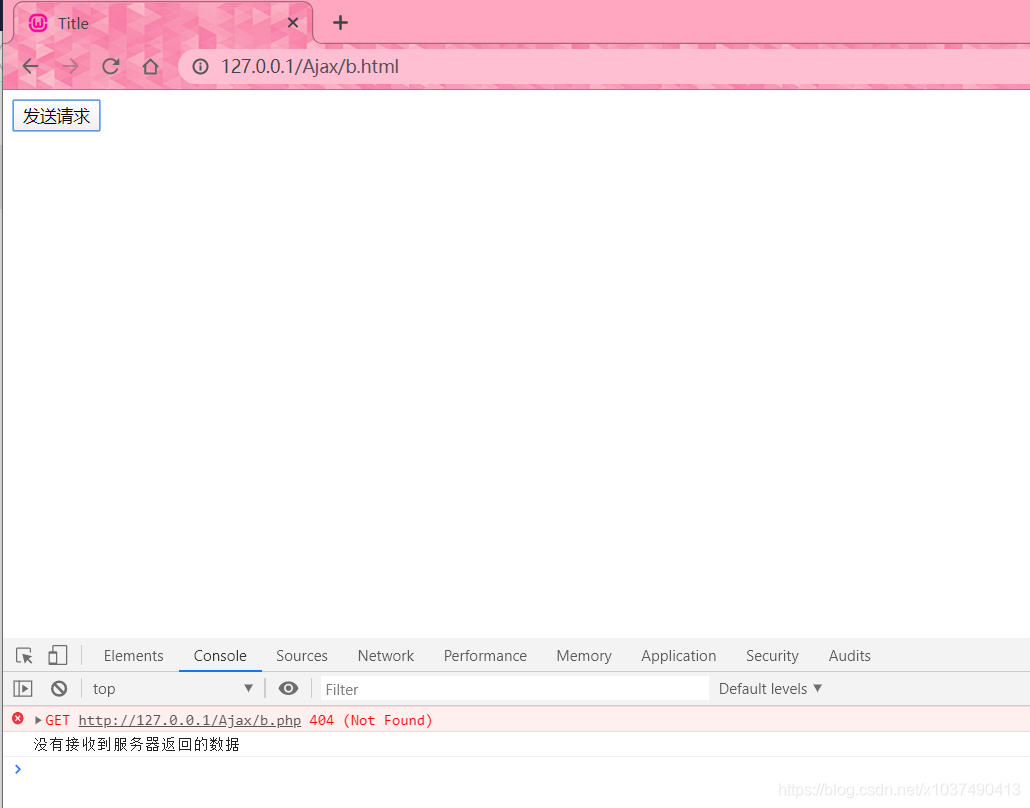Close the Title tab
Viewport: 1030px width, 808px height.
point(293,23)
